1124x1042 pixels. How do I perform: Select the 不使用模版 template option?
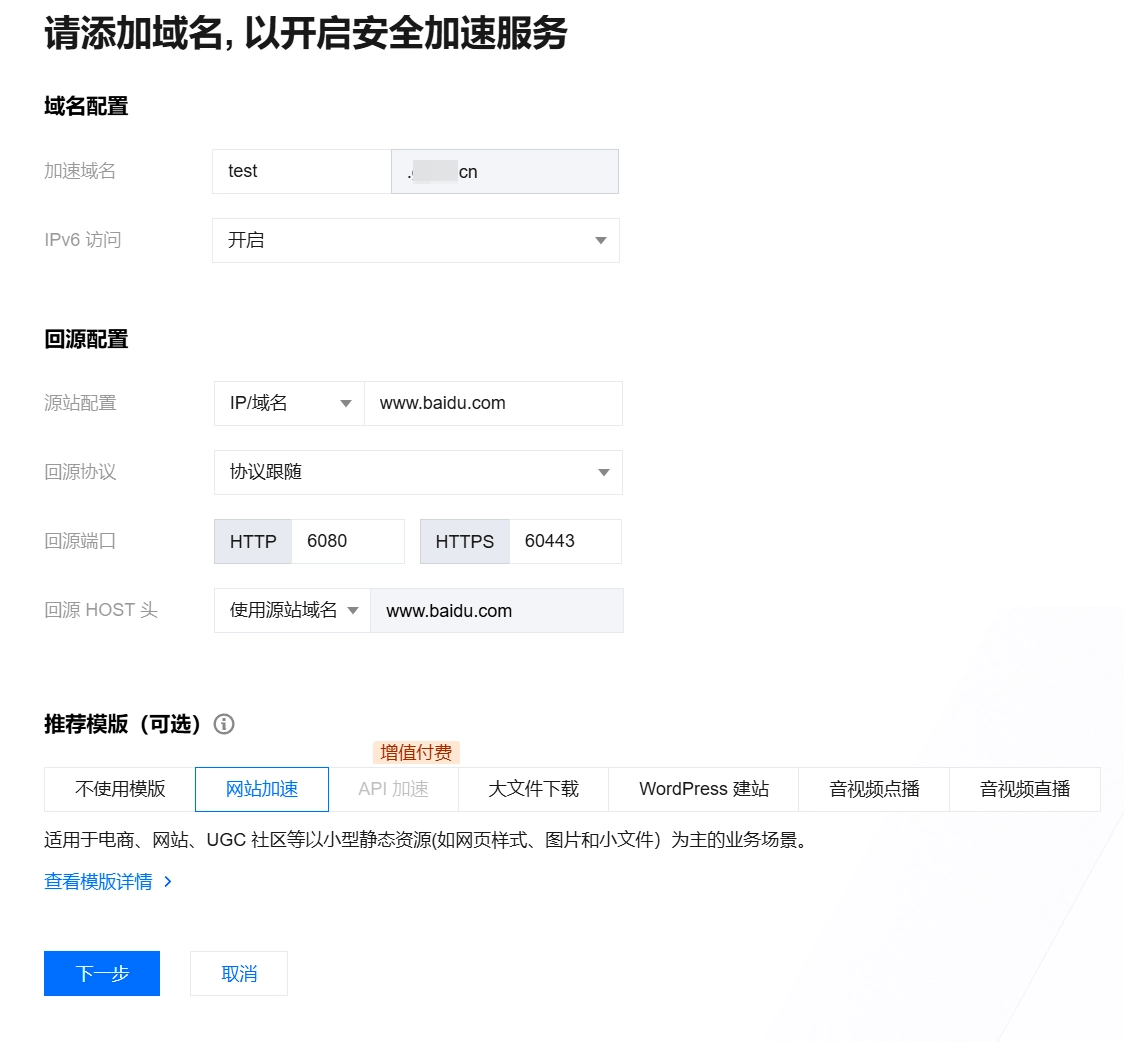(x=120, y=789)
